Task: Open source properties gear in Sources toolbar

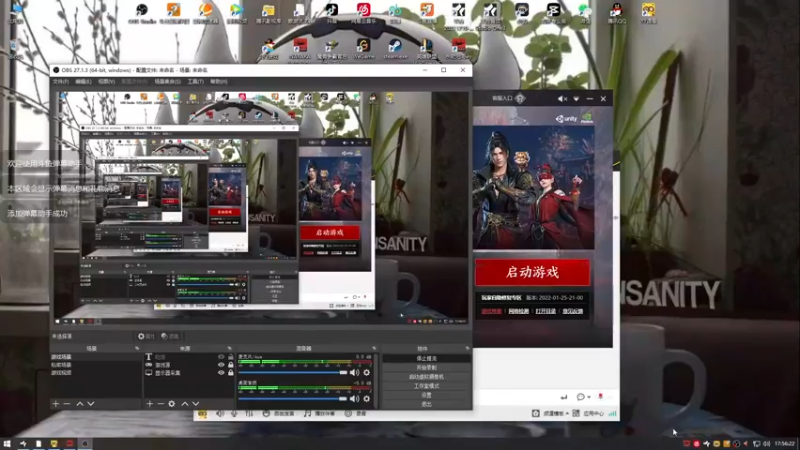Action: (x=171, y=404)
